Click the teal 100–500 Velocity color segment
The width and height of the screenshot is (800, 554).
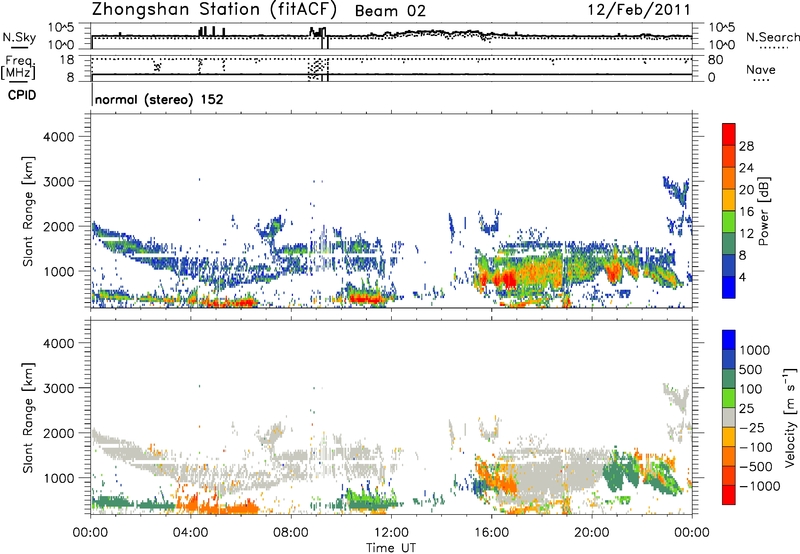coord(729,379)
